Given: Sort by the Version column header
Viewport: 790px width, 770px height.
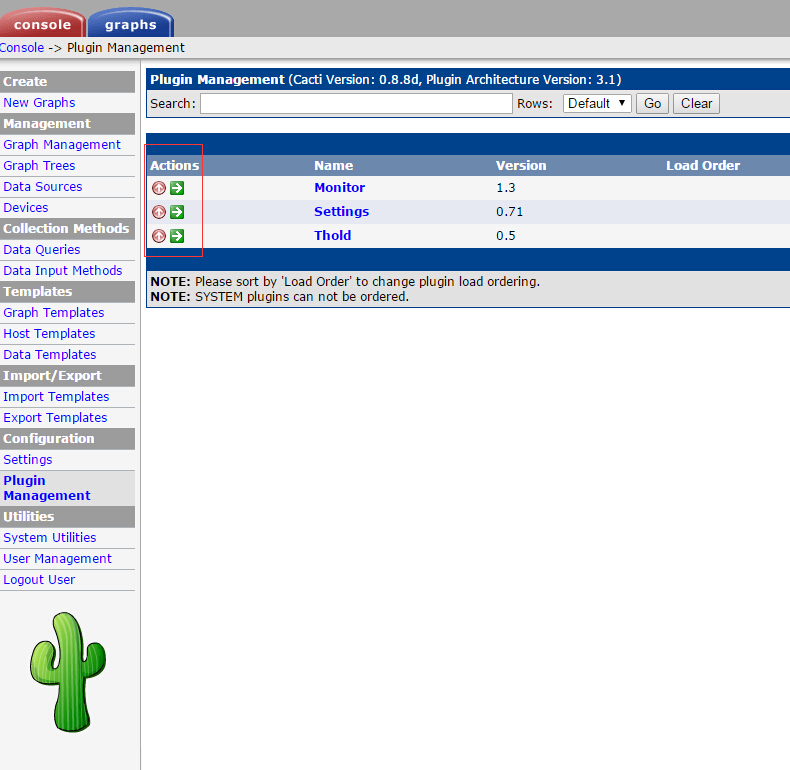Looking at the screenshot, I should [521, 165].
